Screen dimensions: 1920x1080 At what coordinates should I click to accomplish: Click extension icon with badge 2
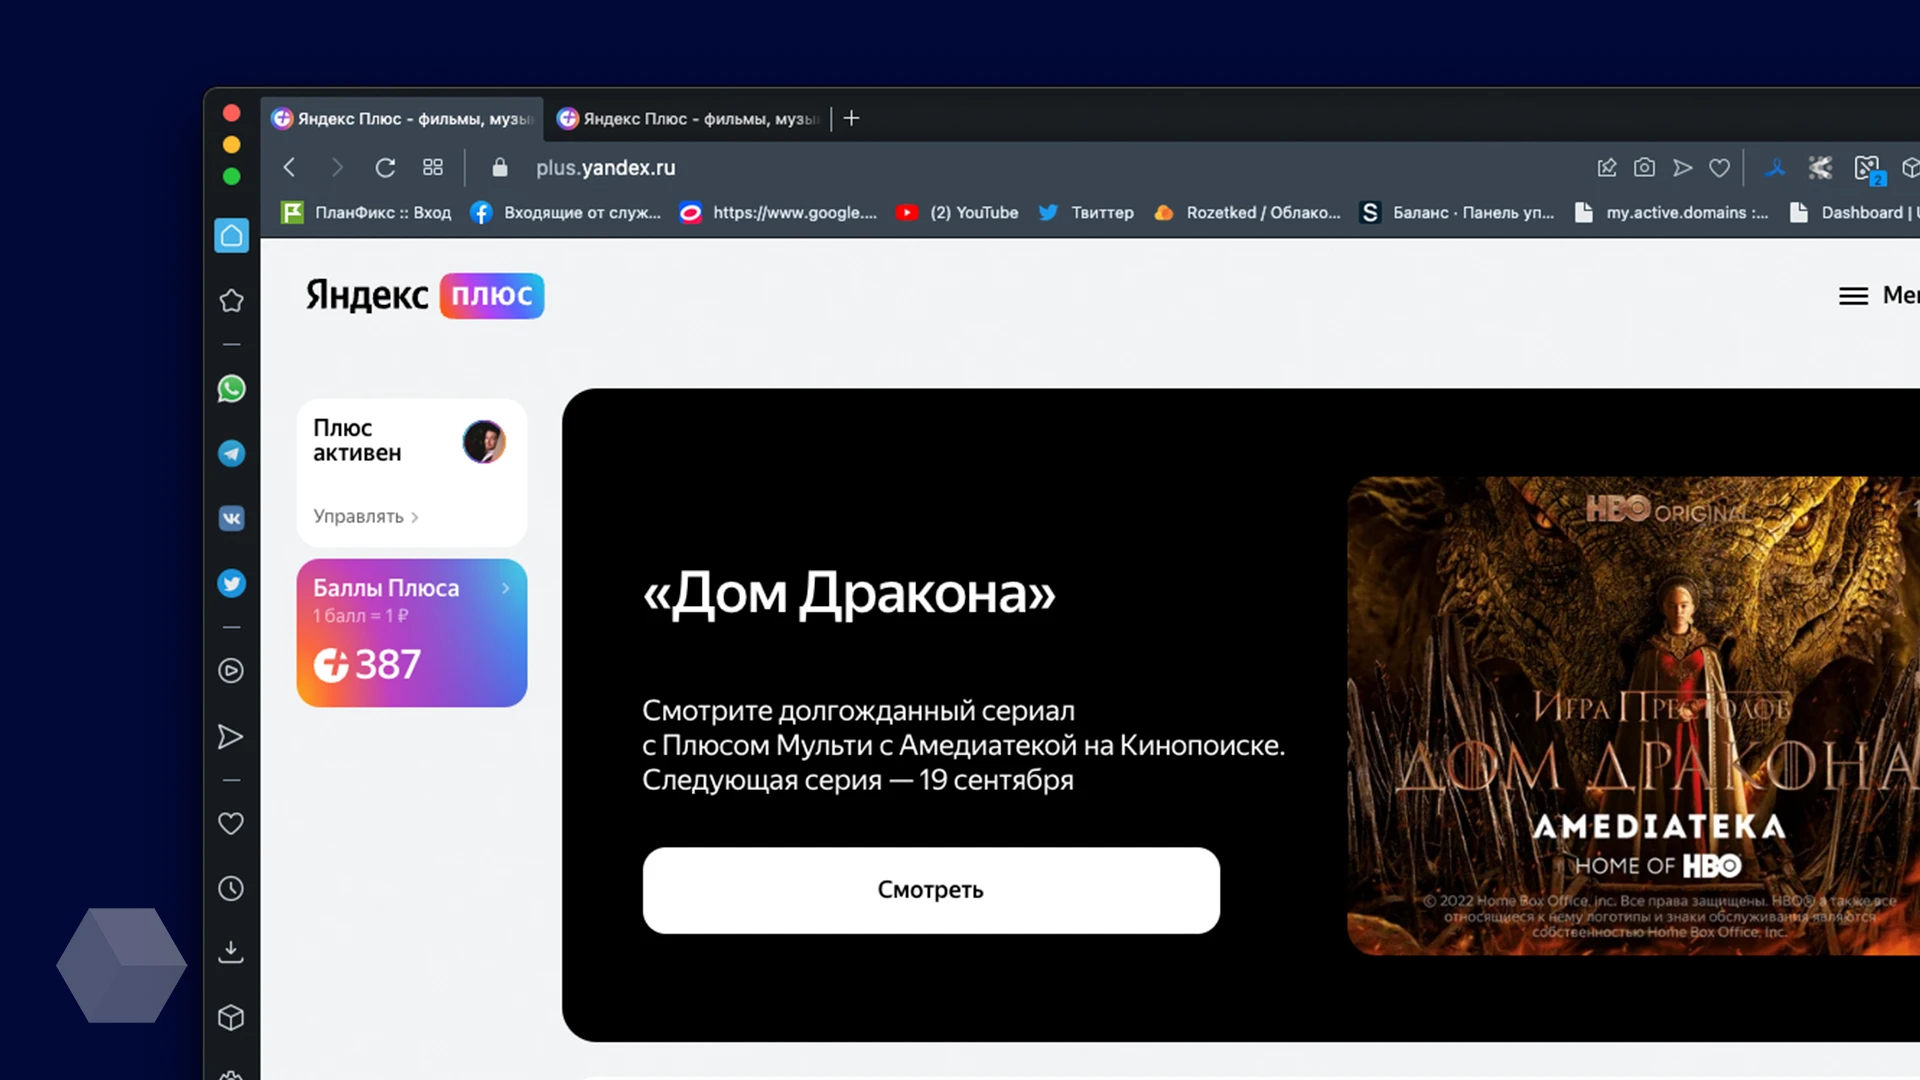pos(1868,169)
